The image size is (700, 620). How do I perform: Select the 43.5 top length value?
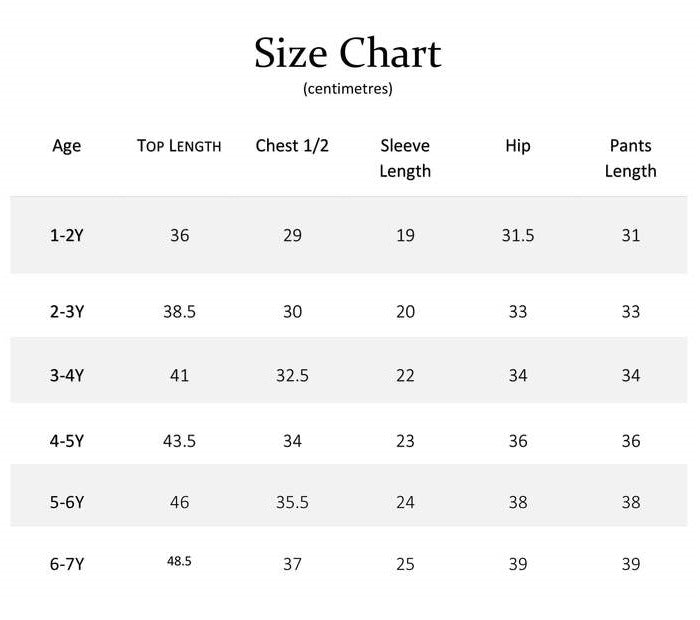[179, 441]
